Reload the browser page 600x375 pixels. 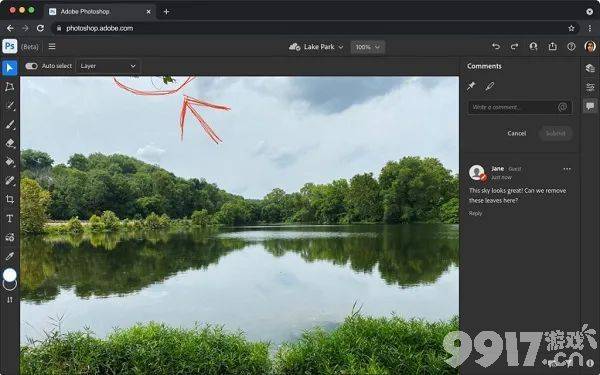(x=40, y=28)
